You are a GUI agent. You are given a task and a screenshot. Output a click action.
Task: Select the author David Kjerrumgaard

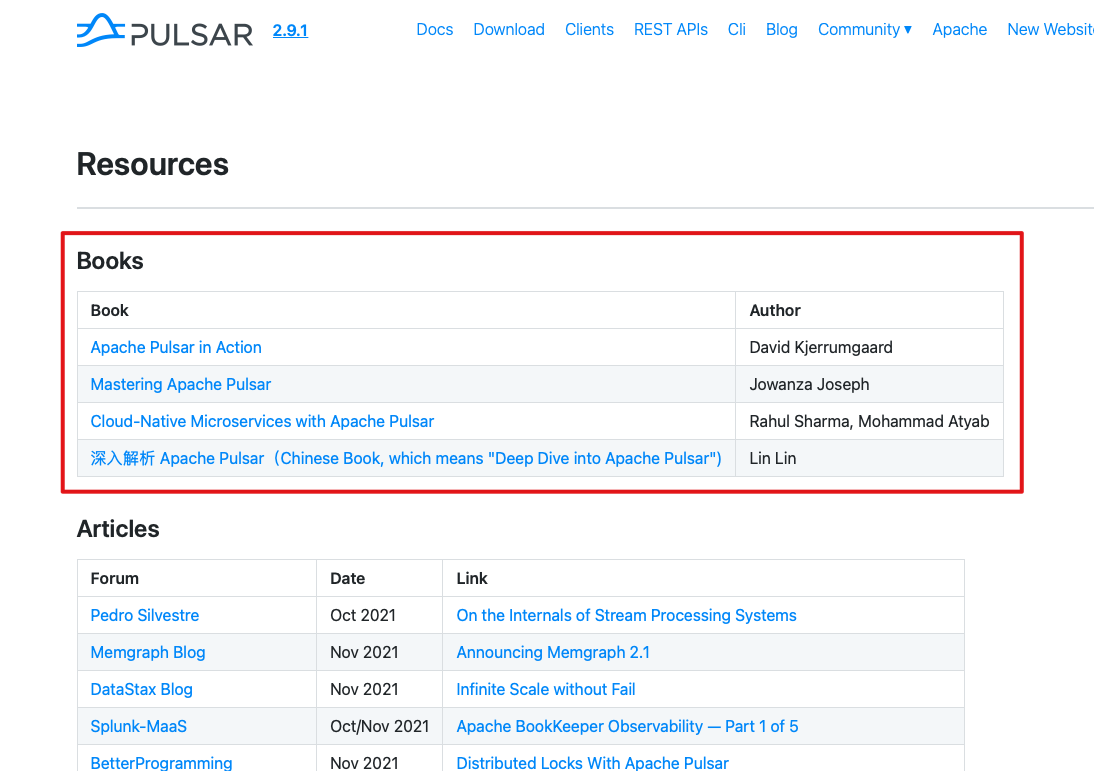(820, 347)
